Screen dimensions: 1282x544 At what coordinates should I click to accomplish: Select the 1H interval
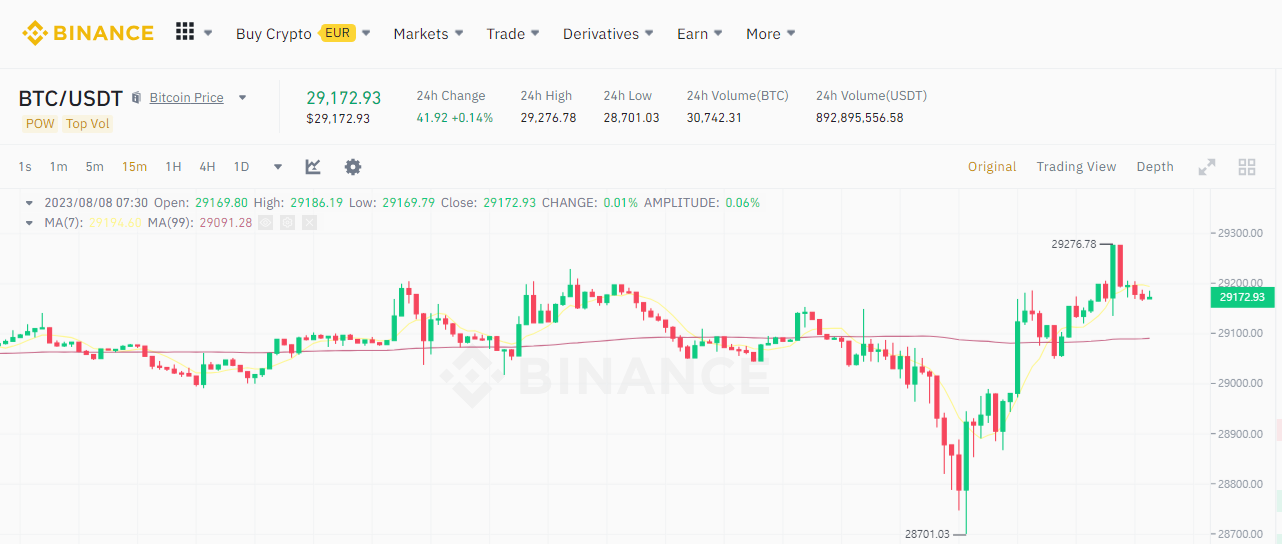coord(173,167)
